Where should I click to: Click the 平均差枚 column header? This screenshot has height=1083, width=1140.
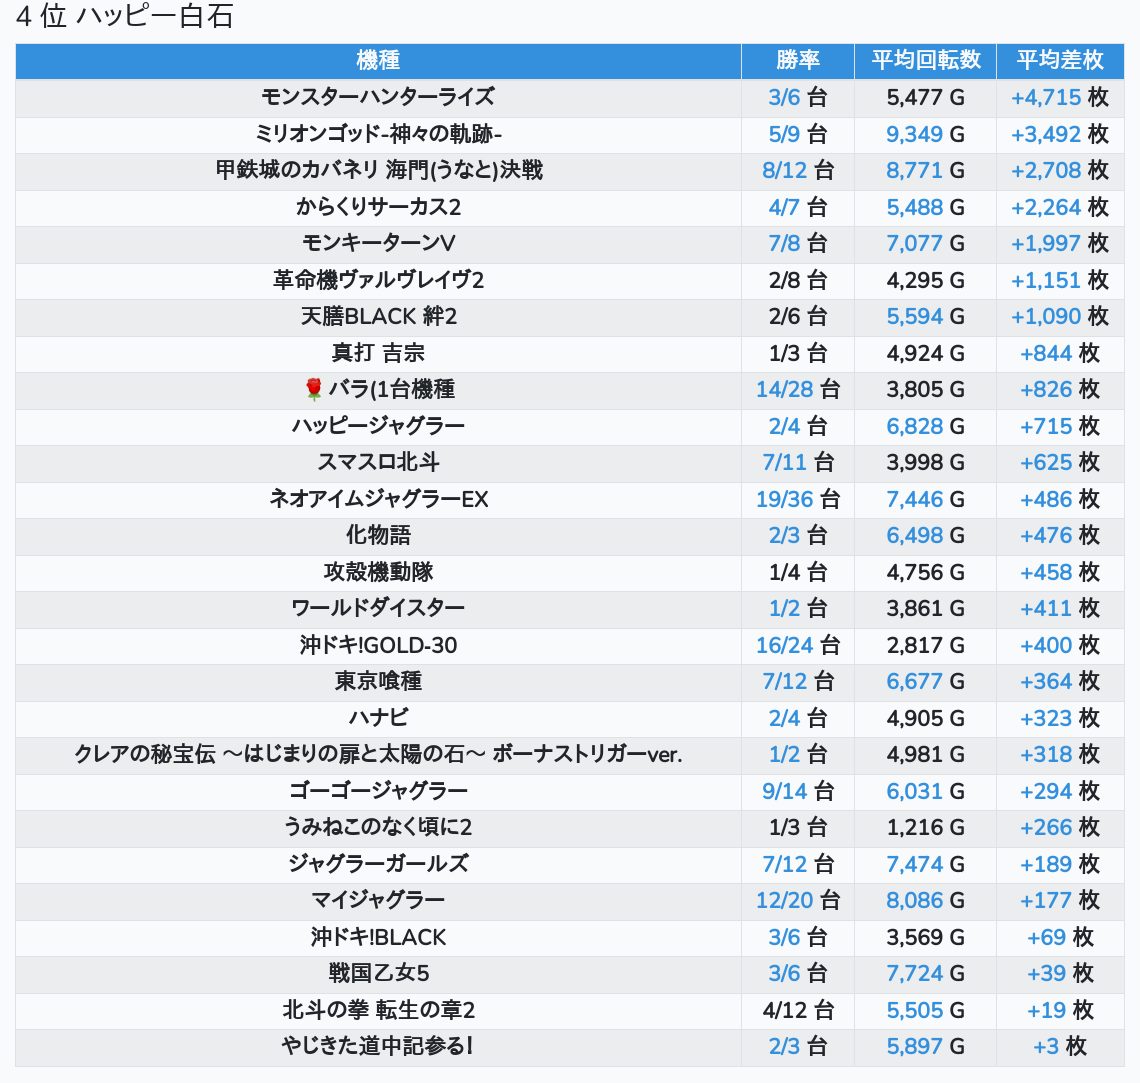coord(1060,60)
